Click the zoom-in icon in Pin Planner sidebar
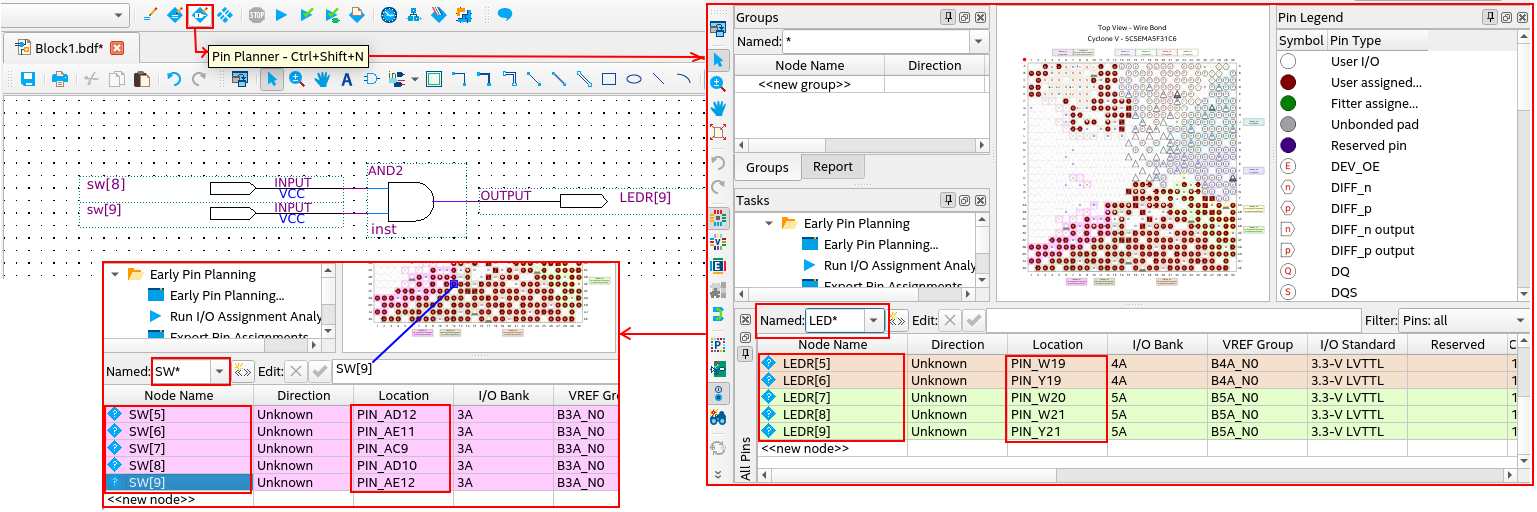The width and height of the screenshot is (1537, 512). coord(718,84)
